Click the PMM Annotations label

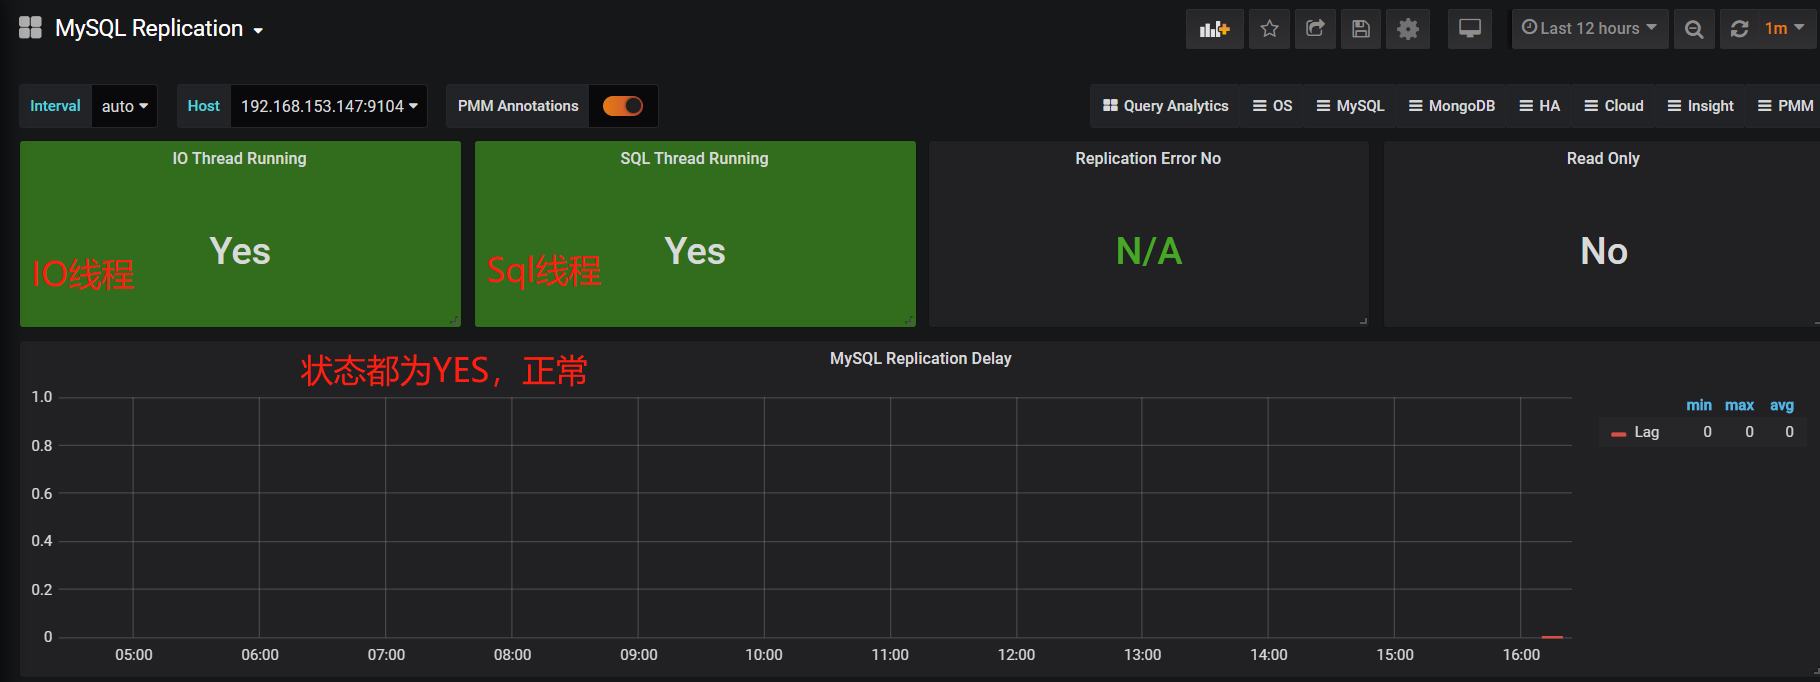pos(518,106)
